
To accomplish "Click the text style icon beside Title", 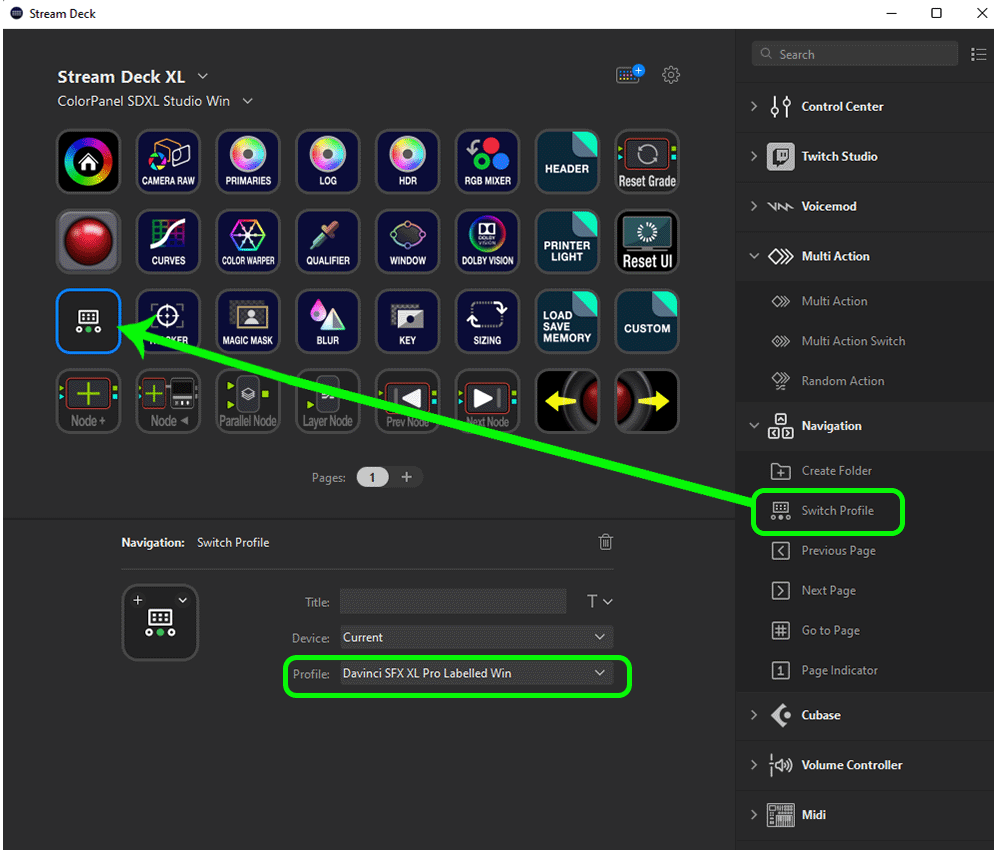I will pyautogui.click(x=598, y=601).
